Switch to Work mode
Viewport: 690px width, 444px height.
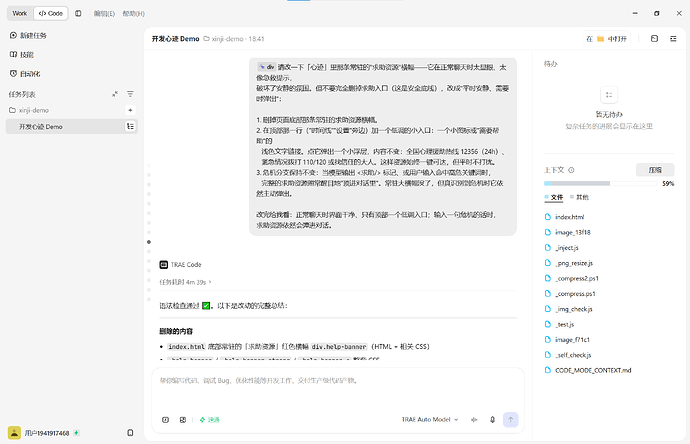(20, 13)
